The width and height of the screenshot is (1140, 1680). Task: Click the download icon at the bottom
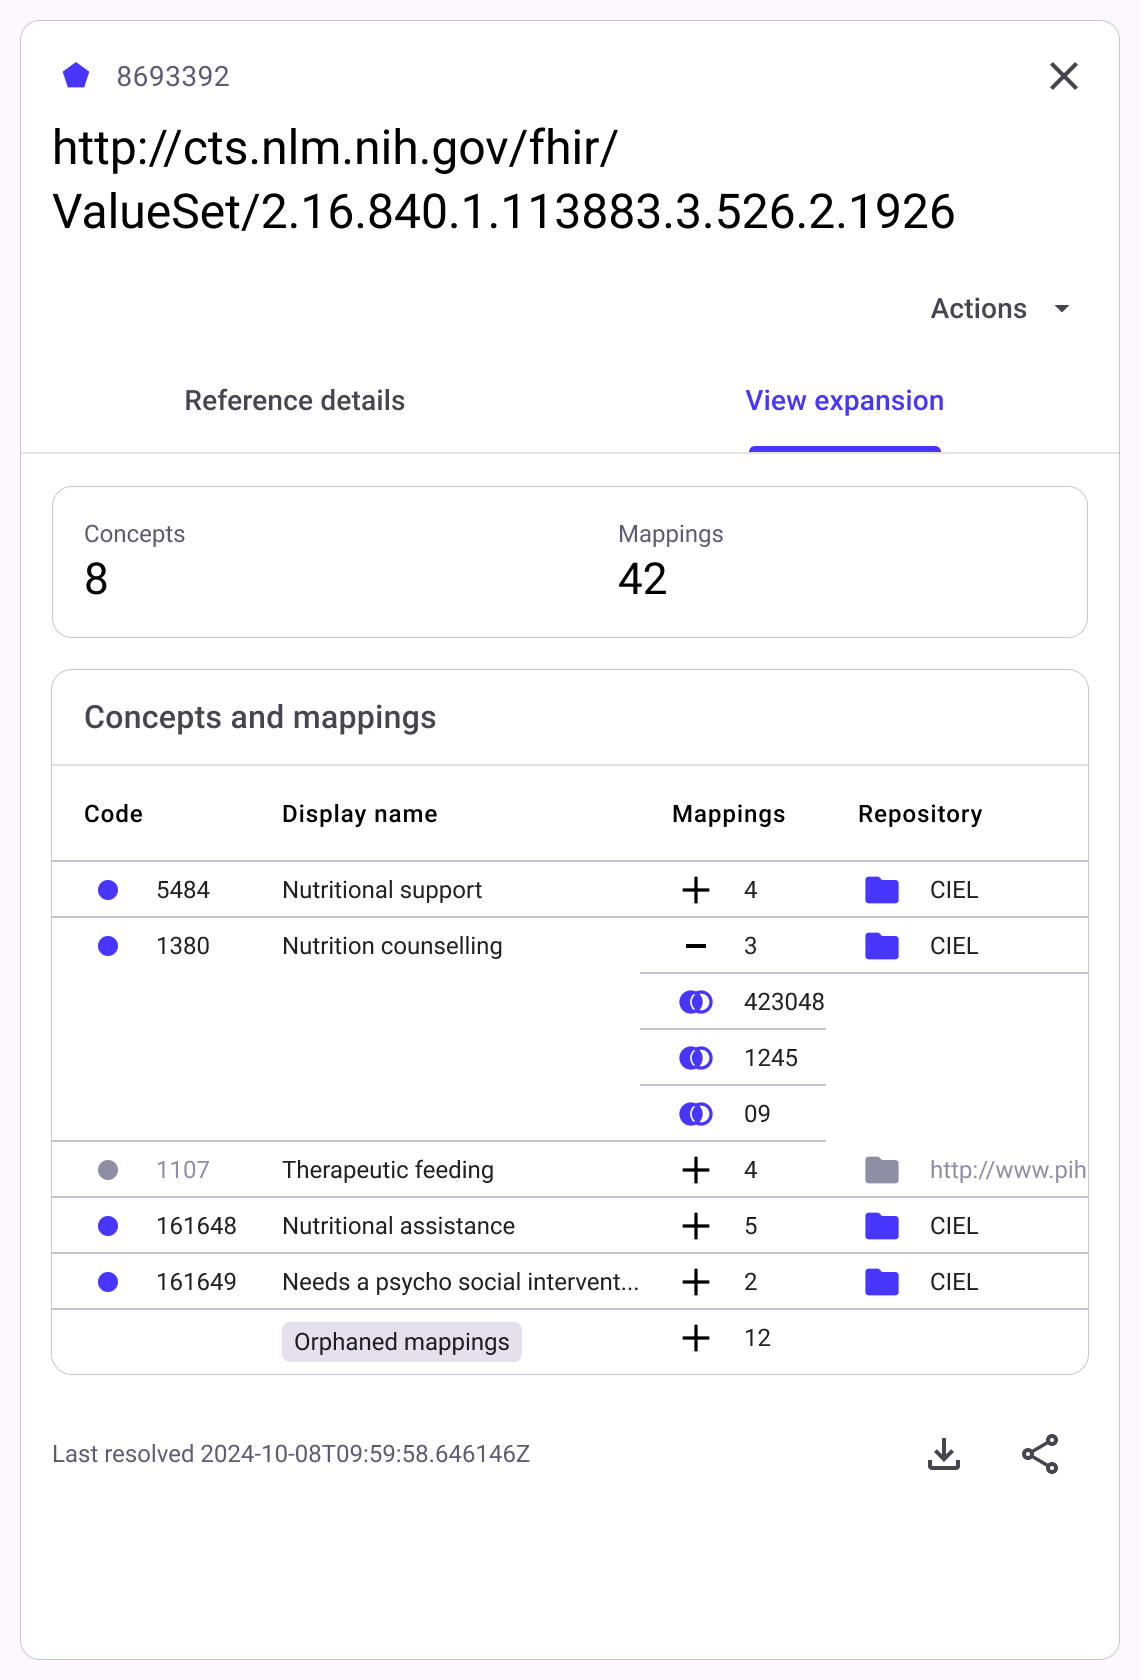click(943, 1454)
